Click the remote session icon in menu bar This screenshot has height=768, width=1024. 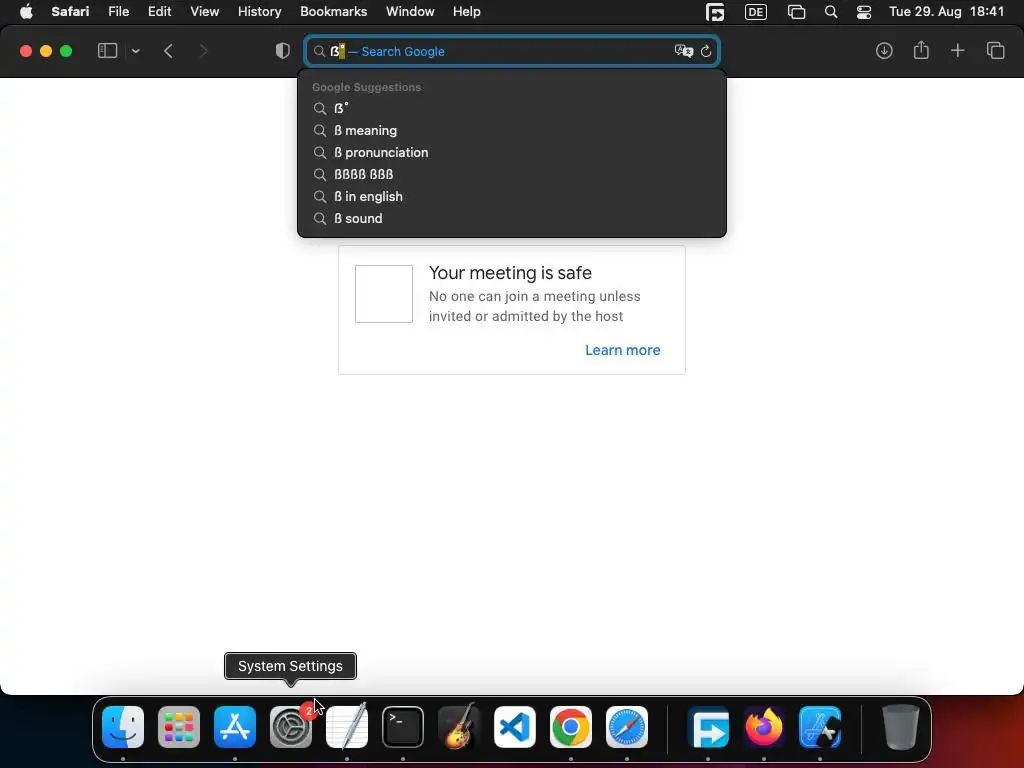tap(715, 12)
